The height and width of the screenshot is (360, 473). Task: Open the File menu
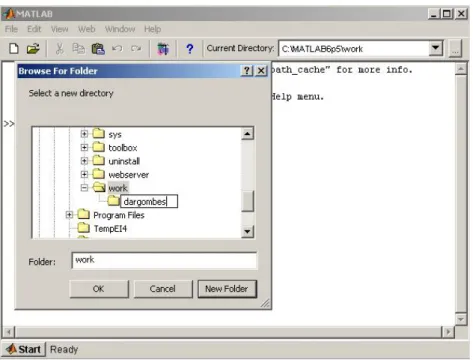11,29
